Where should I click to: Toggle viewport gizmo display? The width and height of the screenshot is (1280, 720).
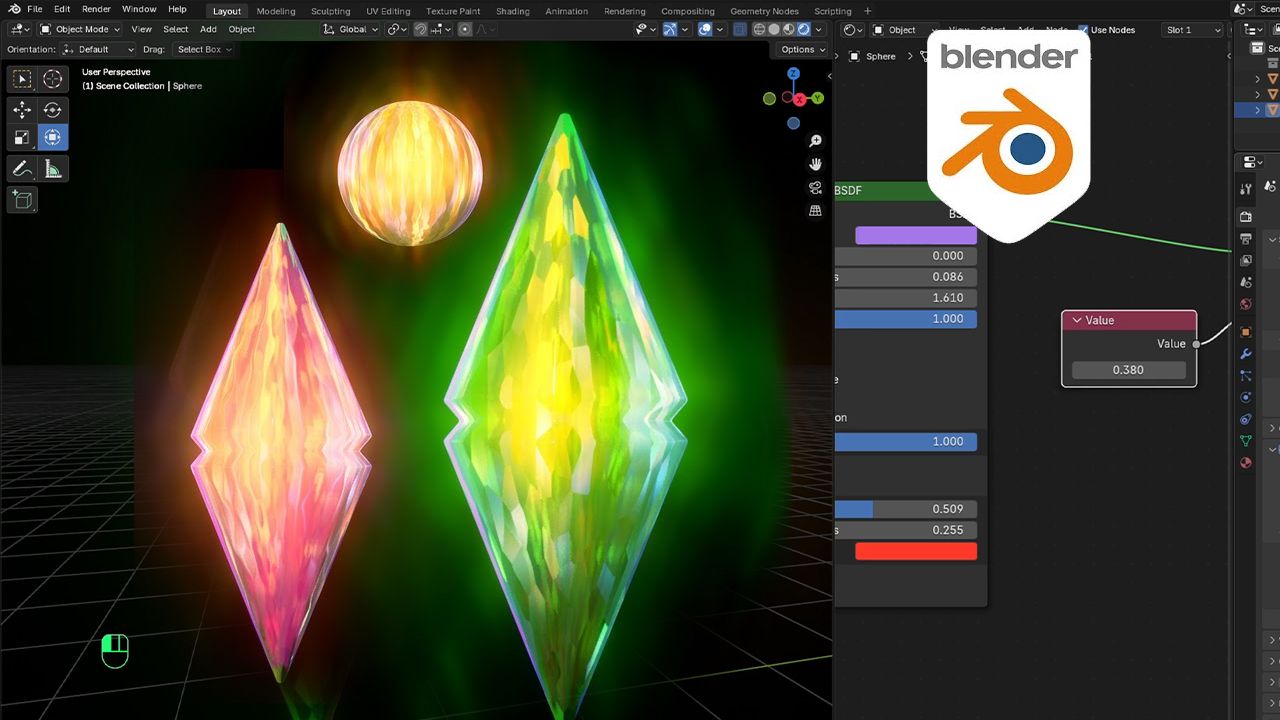(670, 29)
